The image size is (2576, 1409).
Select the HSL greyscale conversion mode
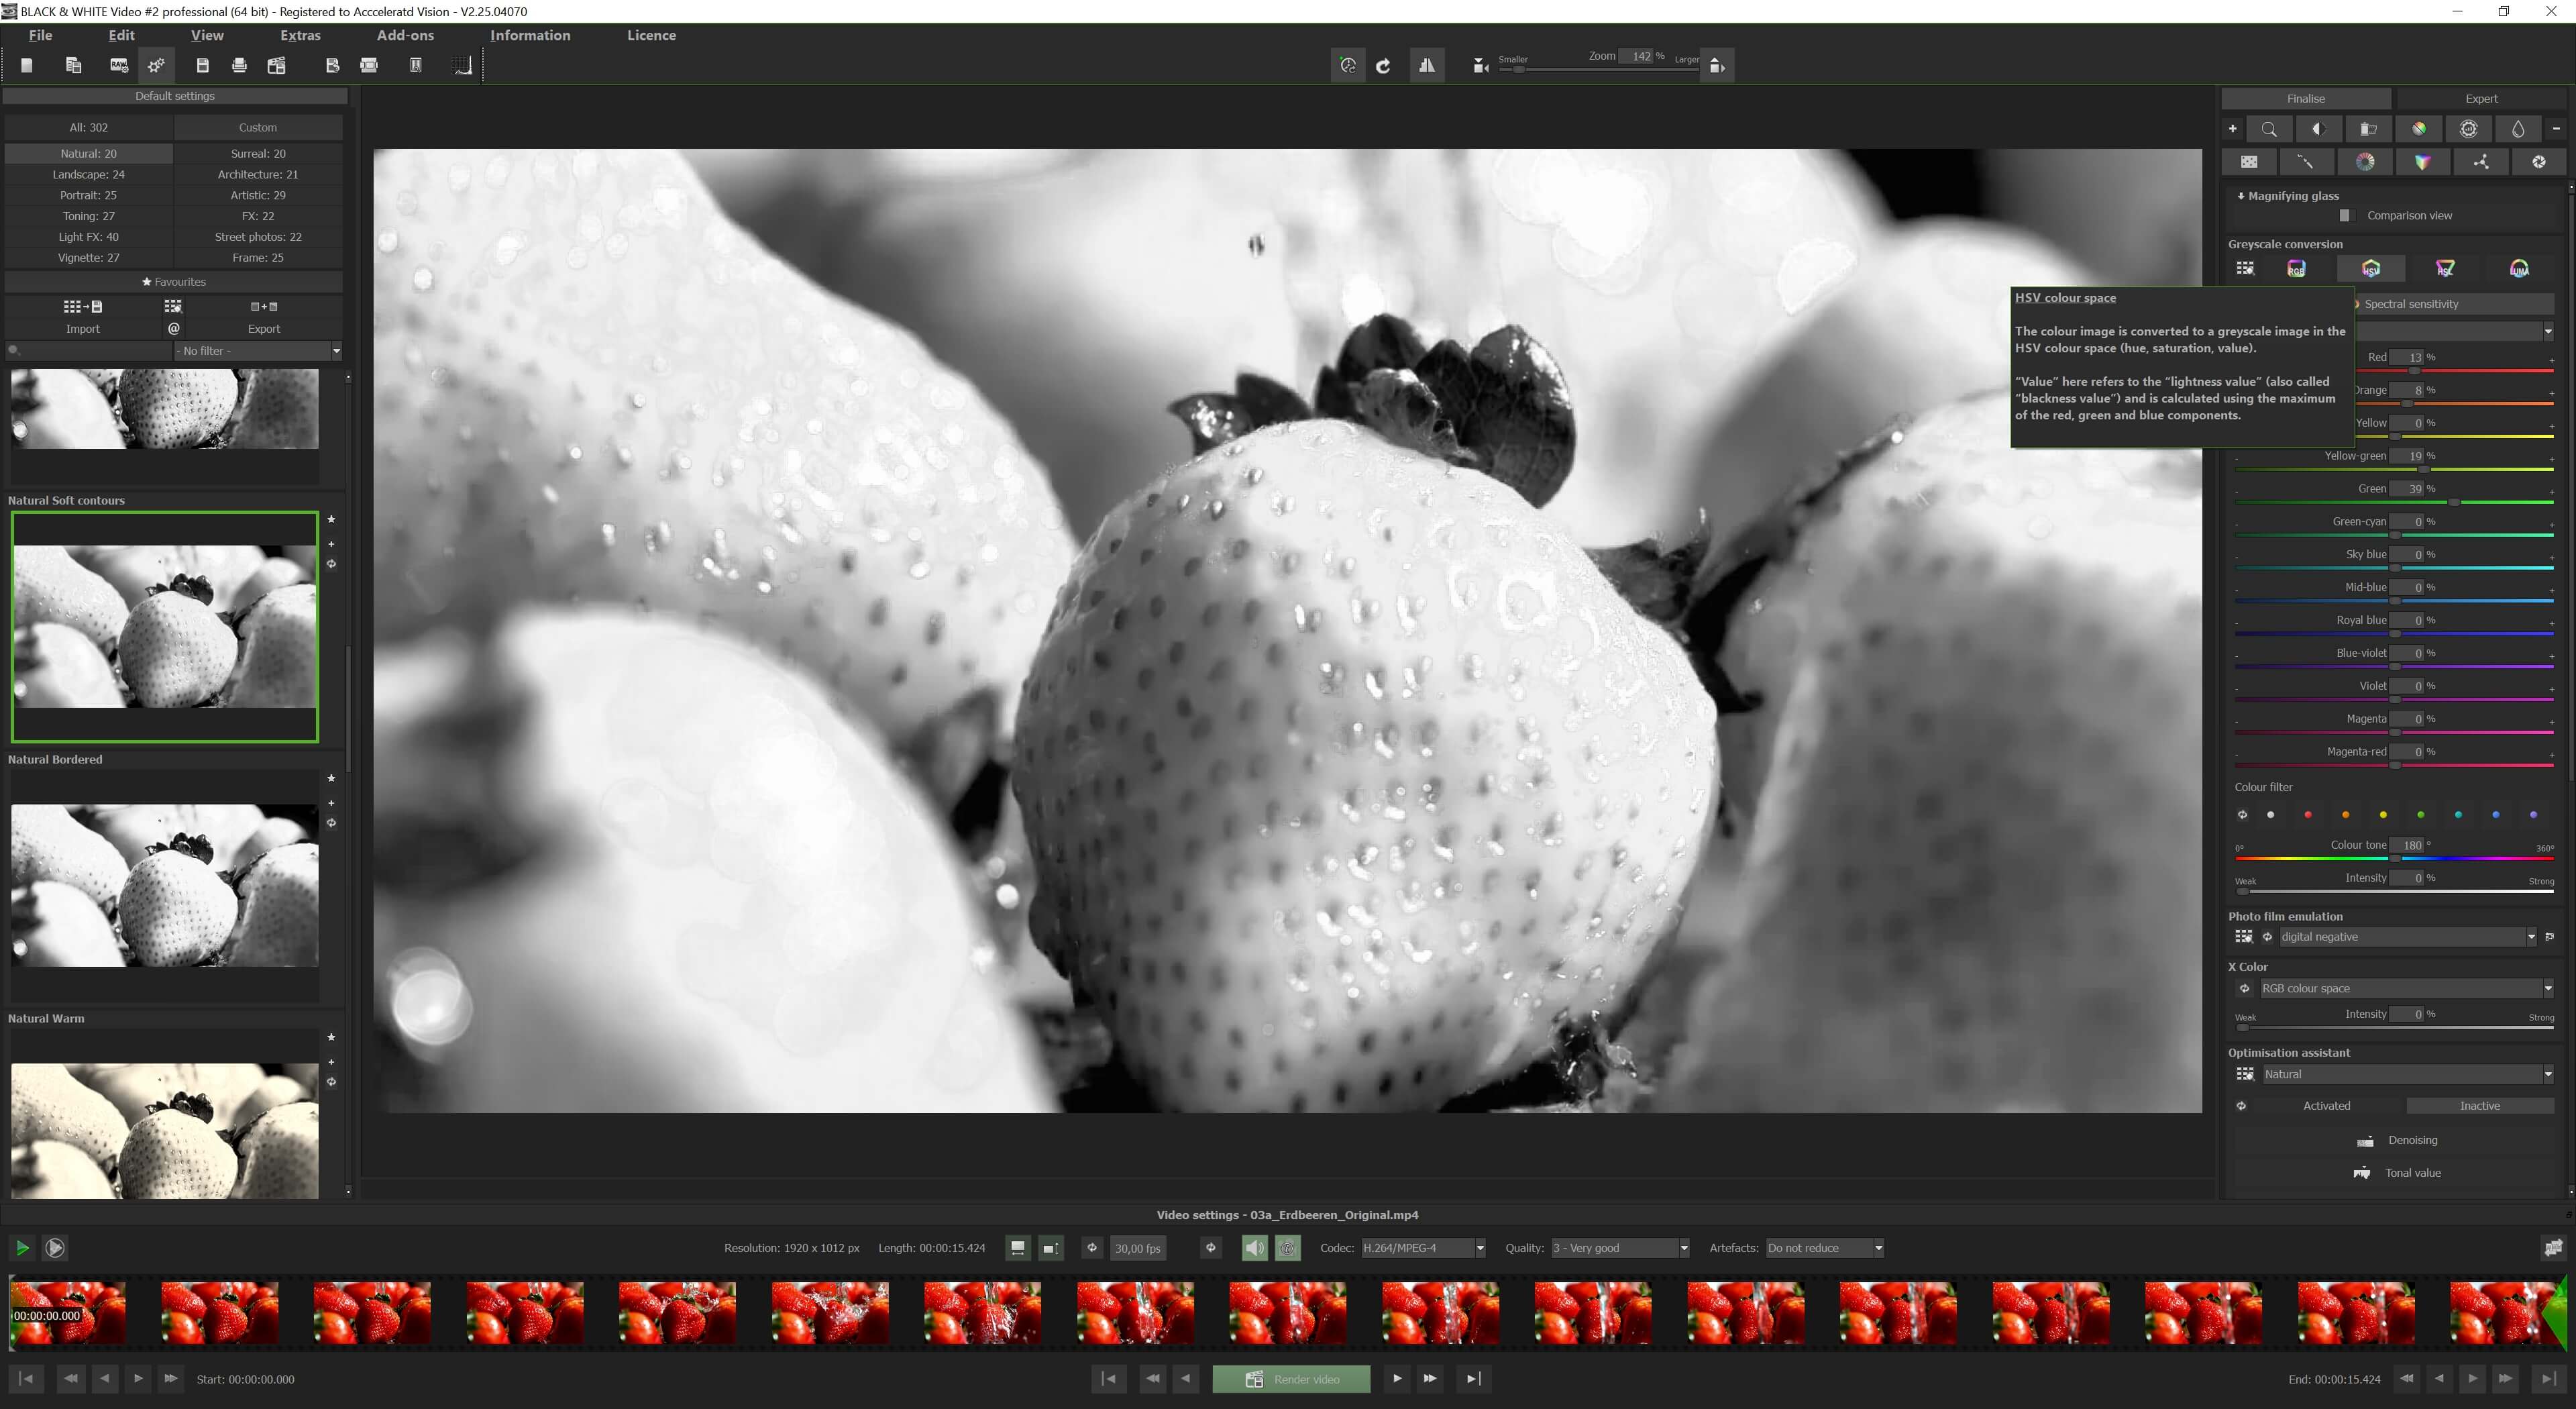click(x=2445, y=268)
